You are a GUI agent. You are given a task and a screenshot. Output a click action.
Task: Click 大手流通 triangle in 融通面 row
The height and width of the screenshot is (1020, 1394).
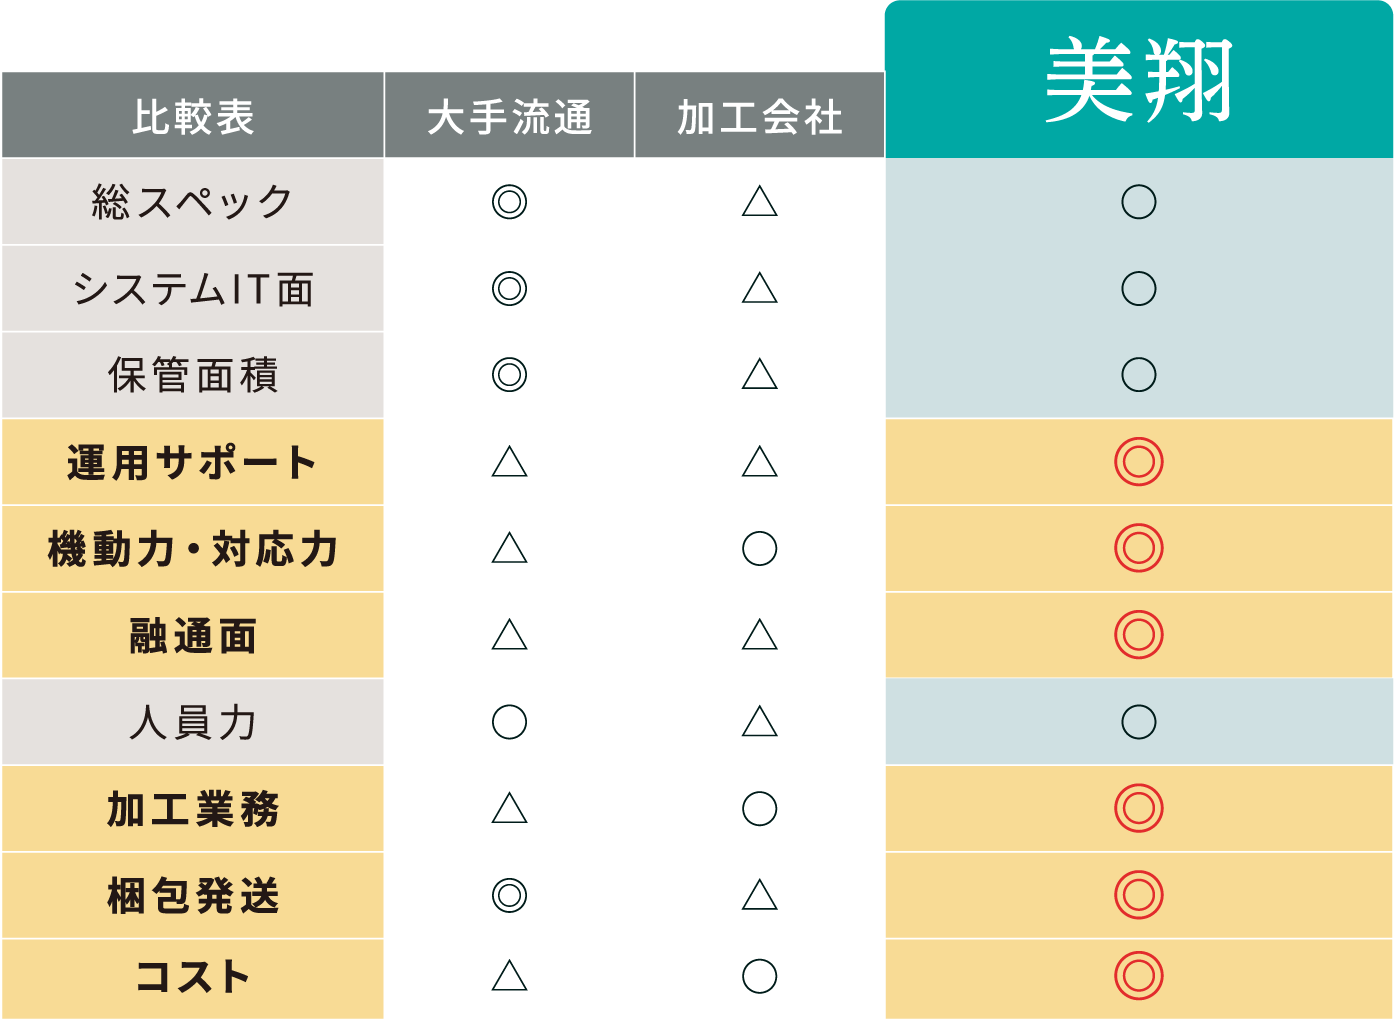(509, 635)
